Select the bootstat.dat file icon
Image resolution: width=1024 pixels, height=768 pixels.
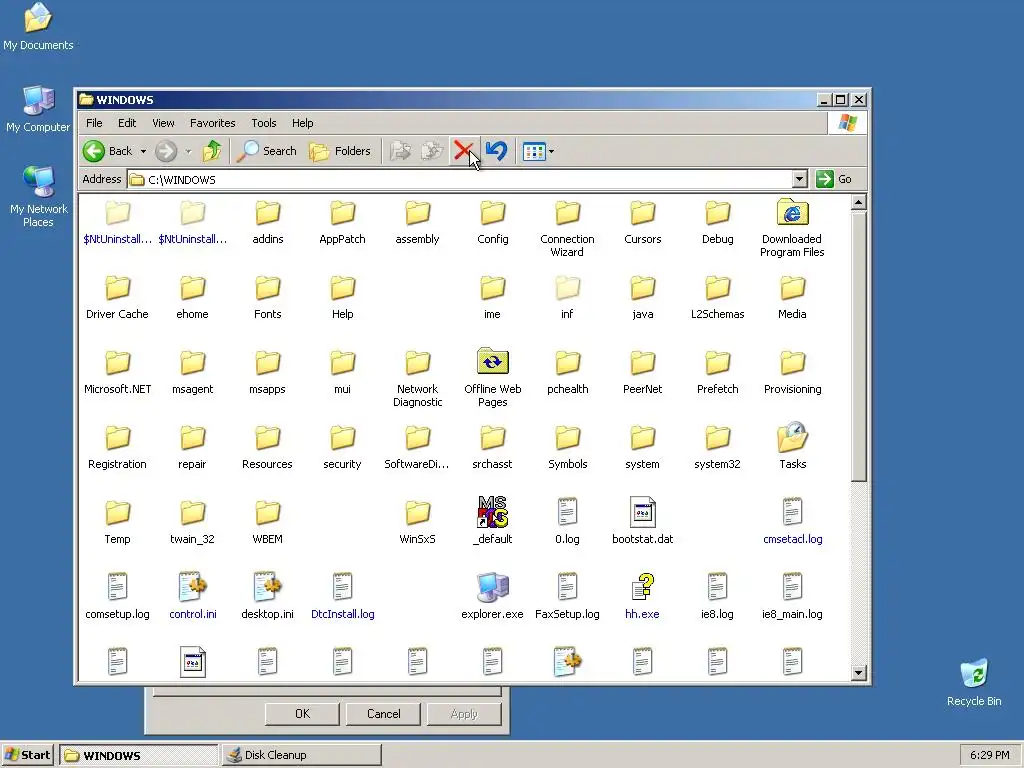point(643,513)
